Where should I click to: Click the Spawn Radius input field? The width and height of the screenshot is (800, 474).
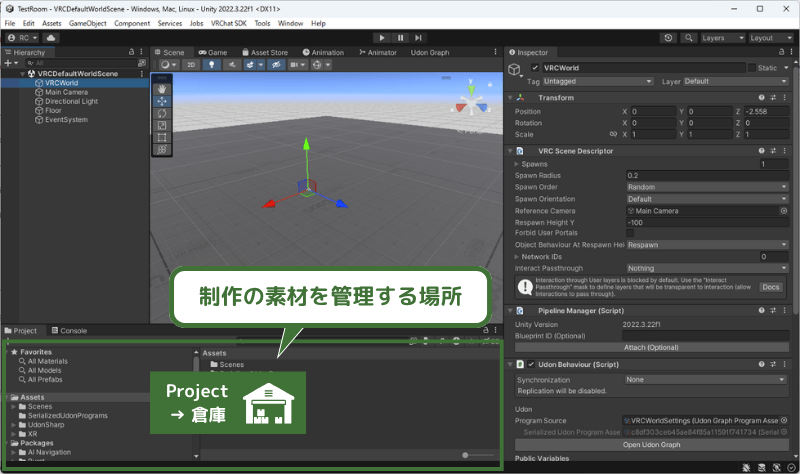[708, 176]
